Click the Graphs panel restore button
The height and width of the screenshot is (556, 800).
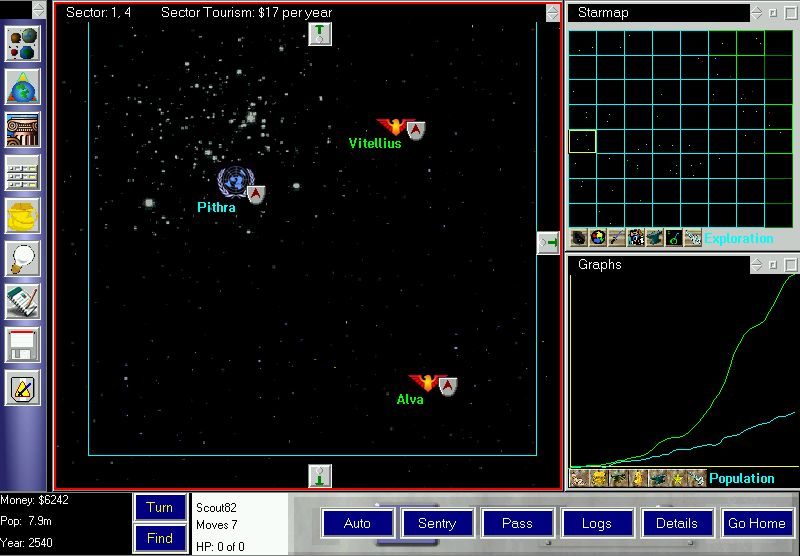coord(773,265)
